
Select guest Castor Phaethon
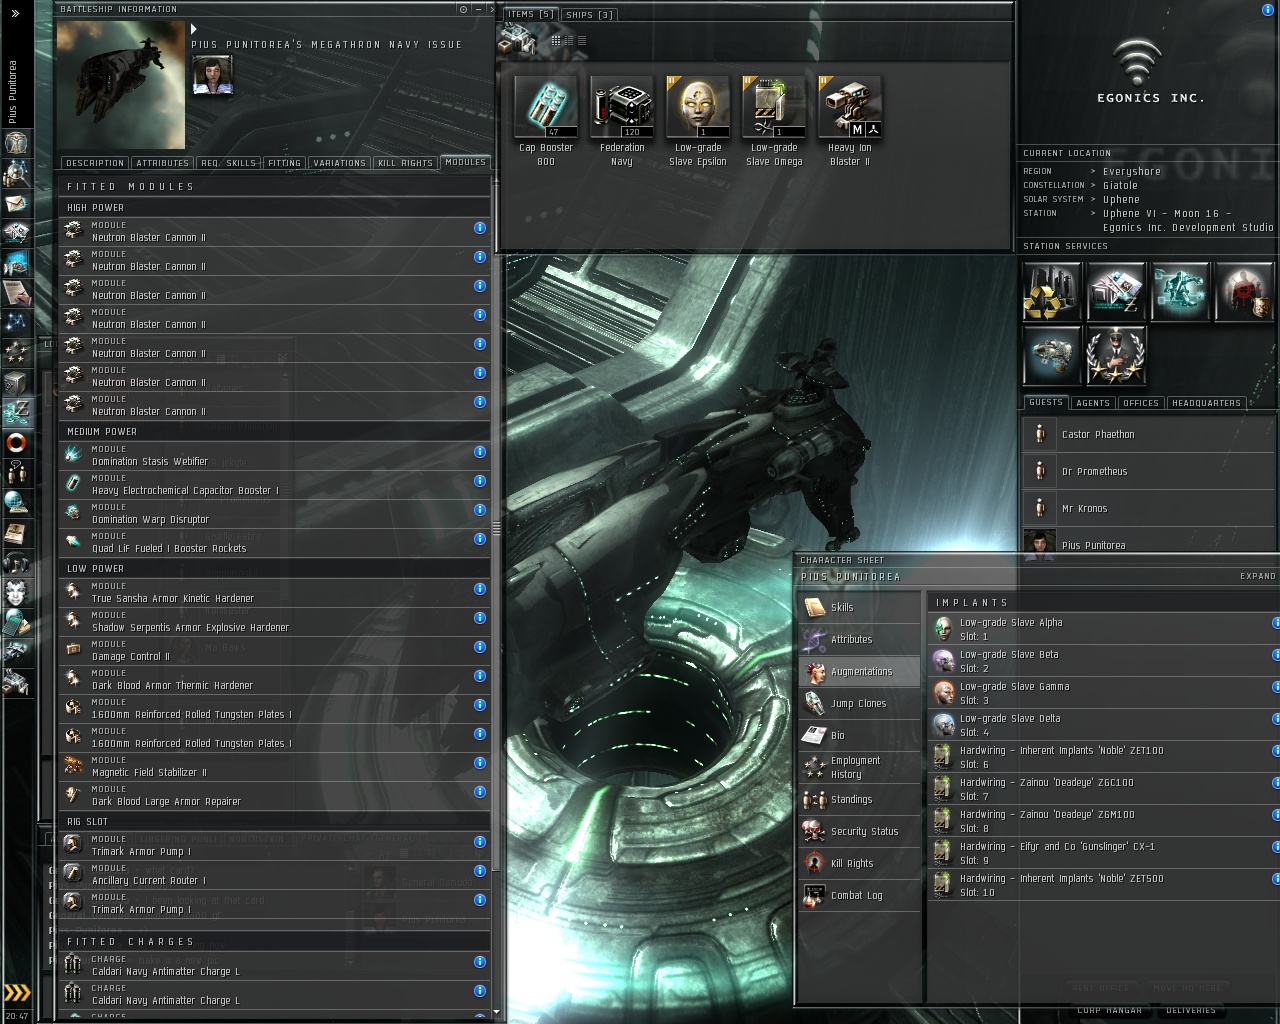(1148, 434)
